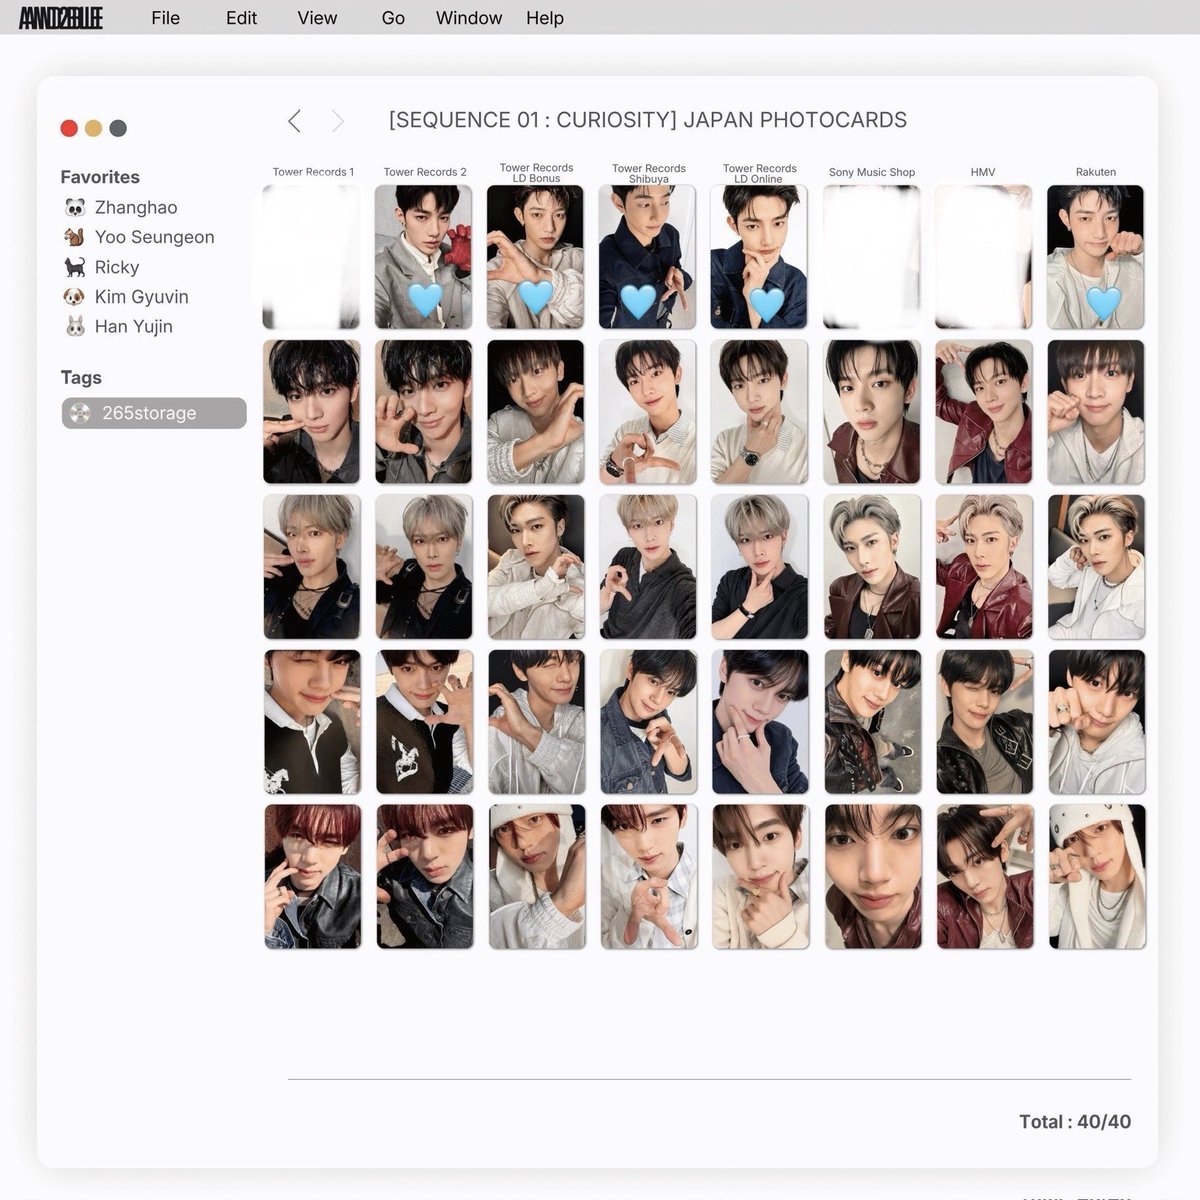1200x1200 pixels.
Task: Select Han Yujin in Favorites
Action: 134,326
